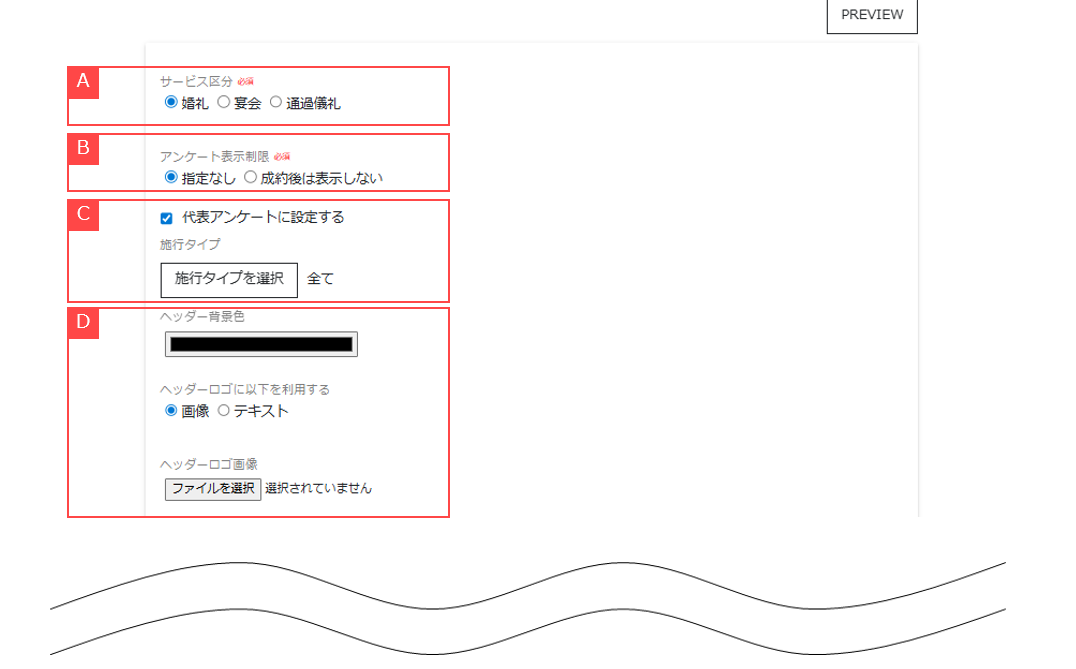Select 画像 for the header logo
The image size is (1076, 669).
171,410
